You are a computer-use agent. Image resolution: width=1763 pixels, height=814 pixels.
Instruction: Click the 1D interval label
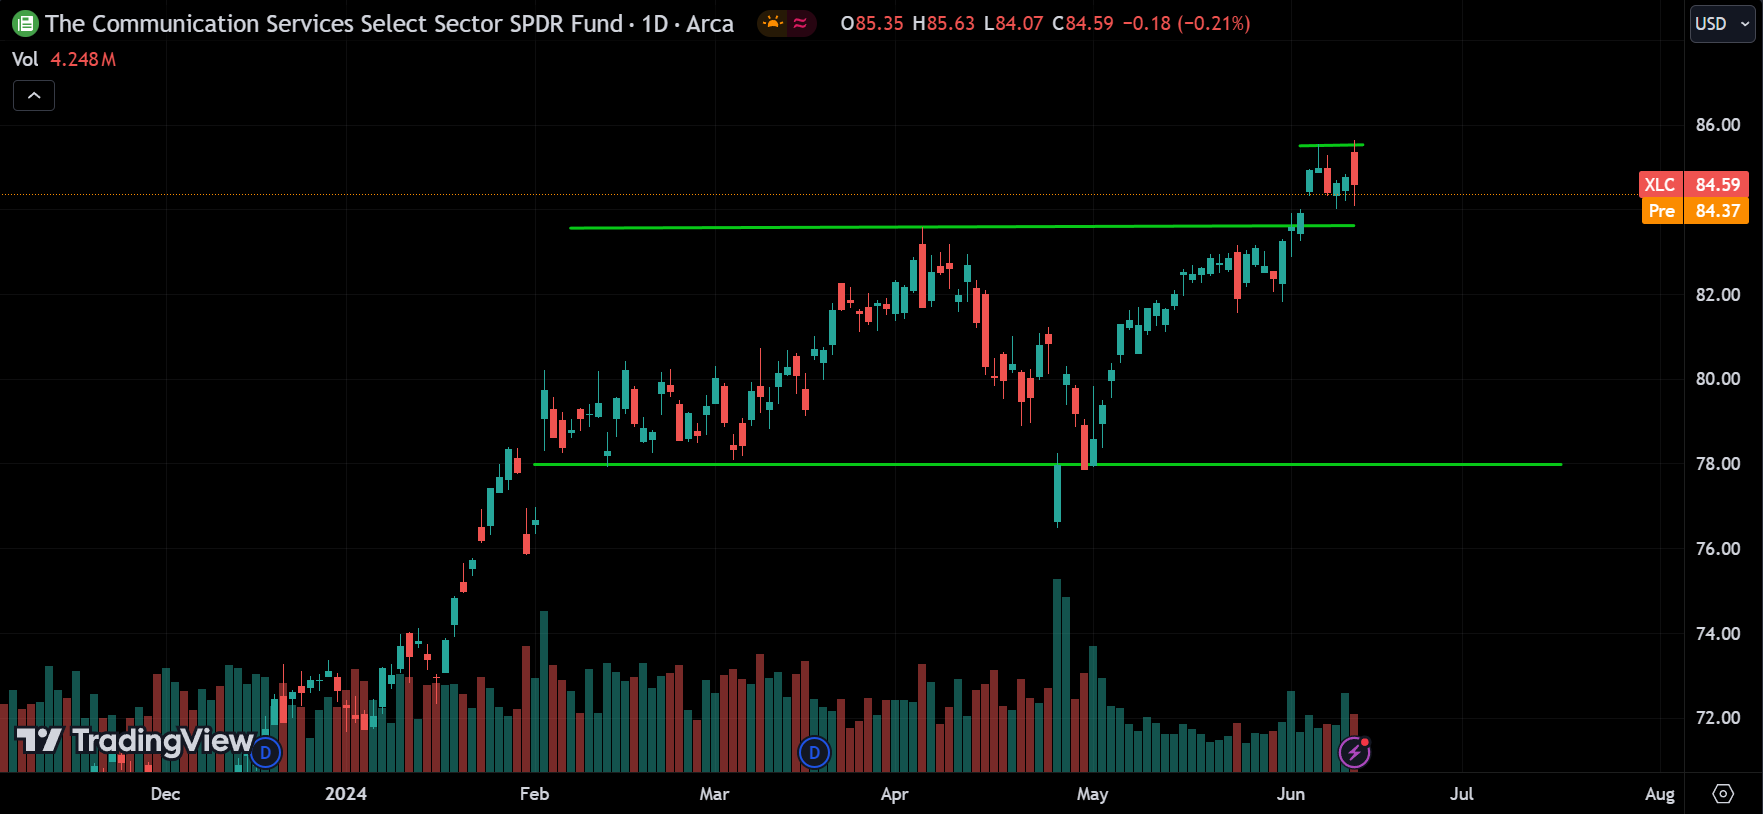pos(655,23)
